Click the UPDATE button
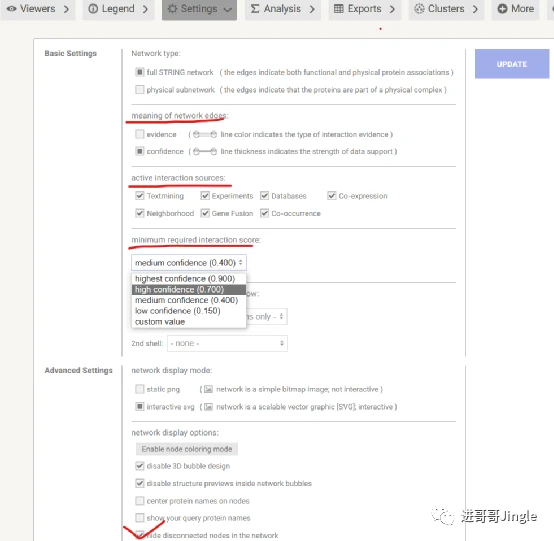Viewport: 554px width, 541px height. coord(512,64)
